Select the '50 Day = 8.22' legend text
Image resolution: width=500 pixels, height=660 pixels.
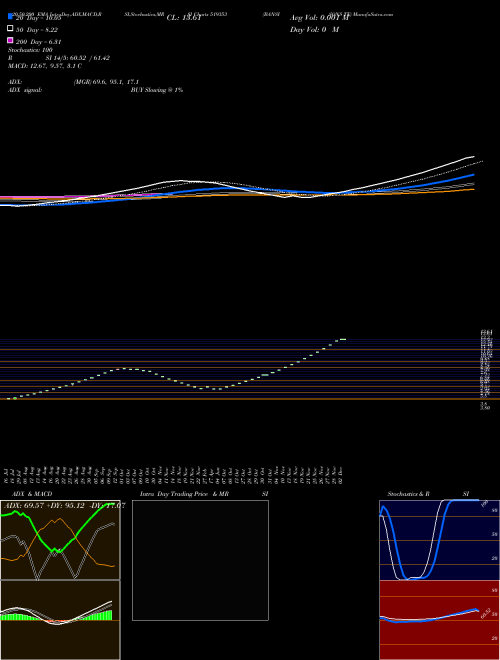tap(37, 30)
